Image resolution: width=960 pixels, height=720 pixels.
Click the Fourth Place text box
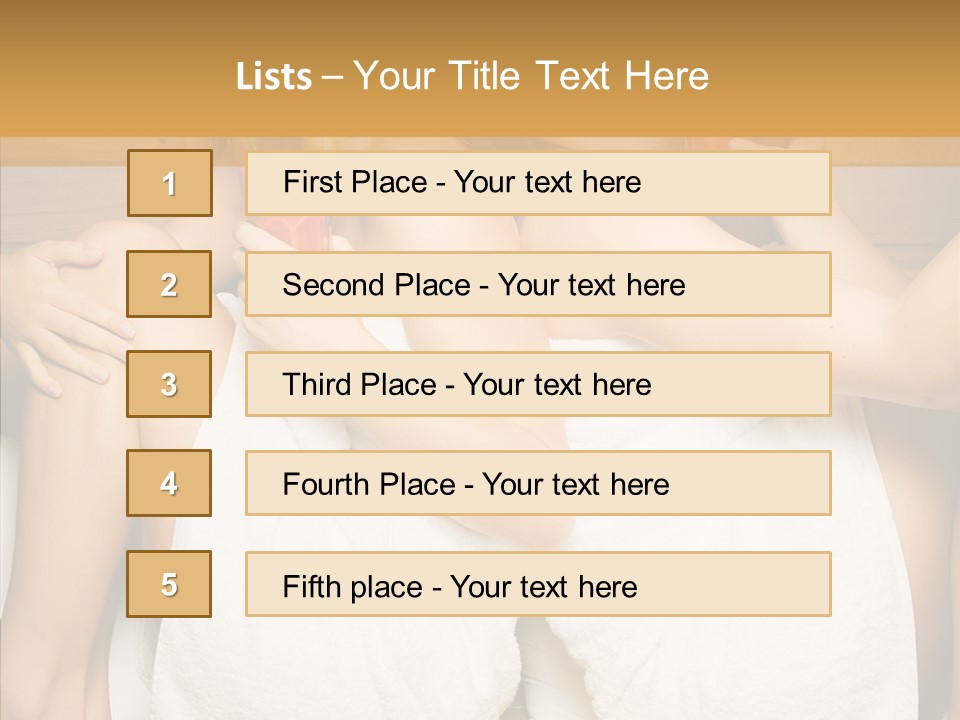[x=538, y=483]
